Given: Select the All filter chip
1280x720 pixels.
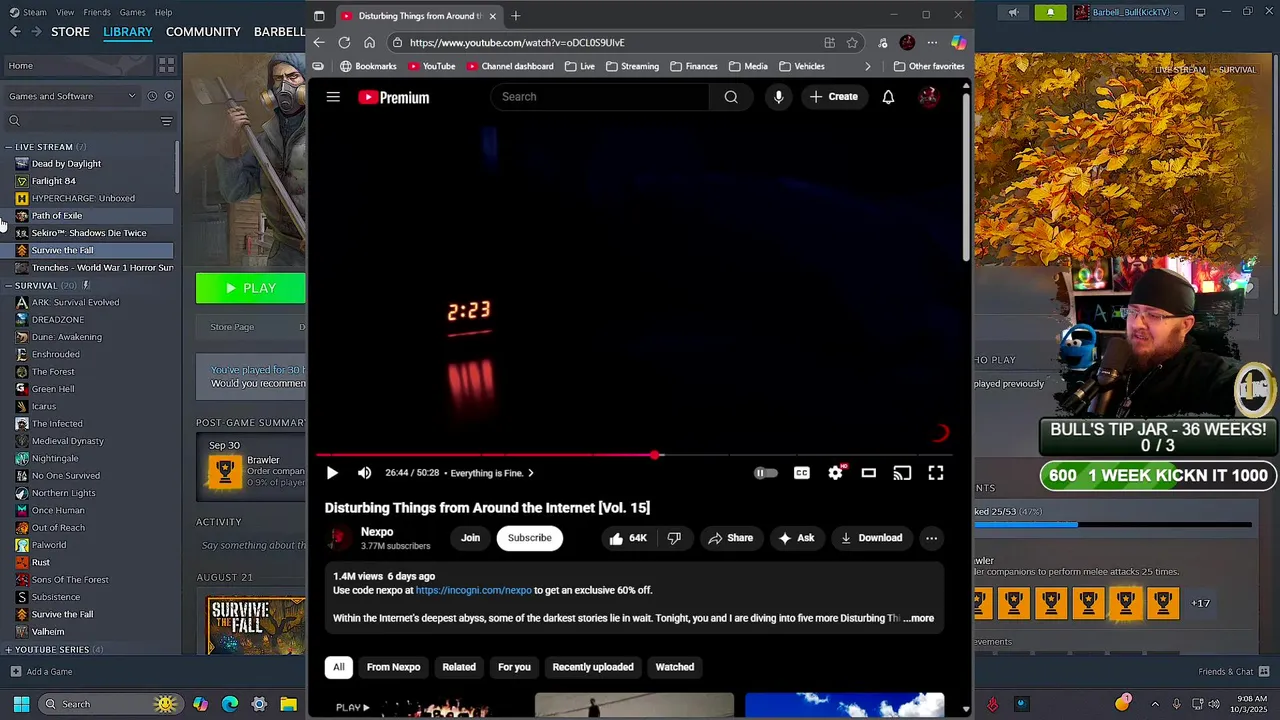Looking at the screenshot, I should coord(338,667).
